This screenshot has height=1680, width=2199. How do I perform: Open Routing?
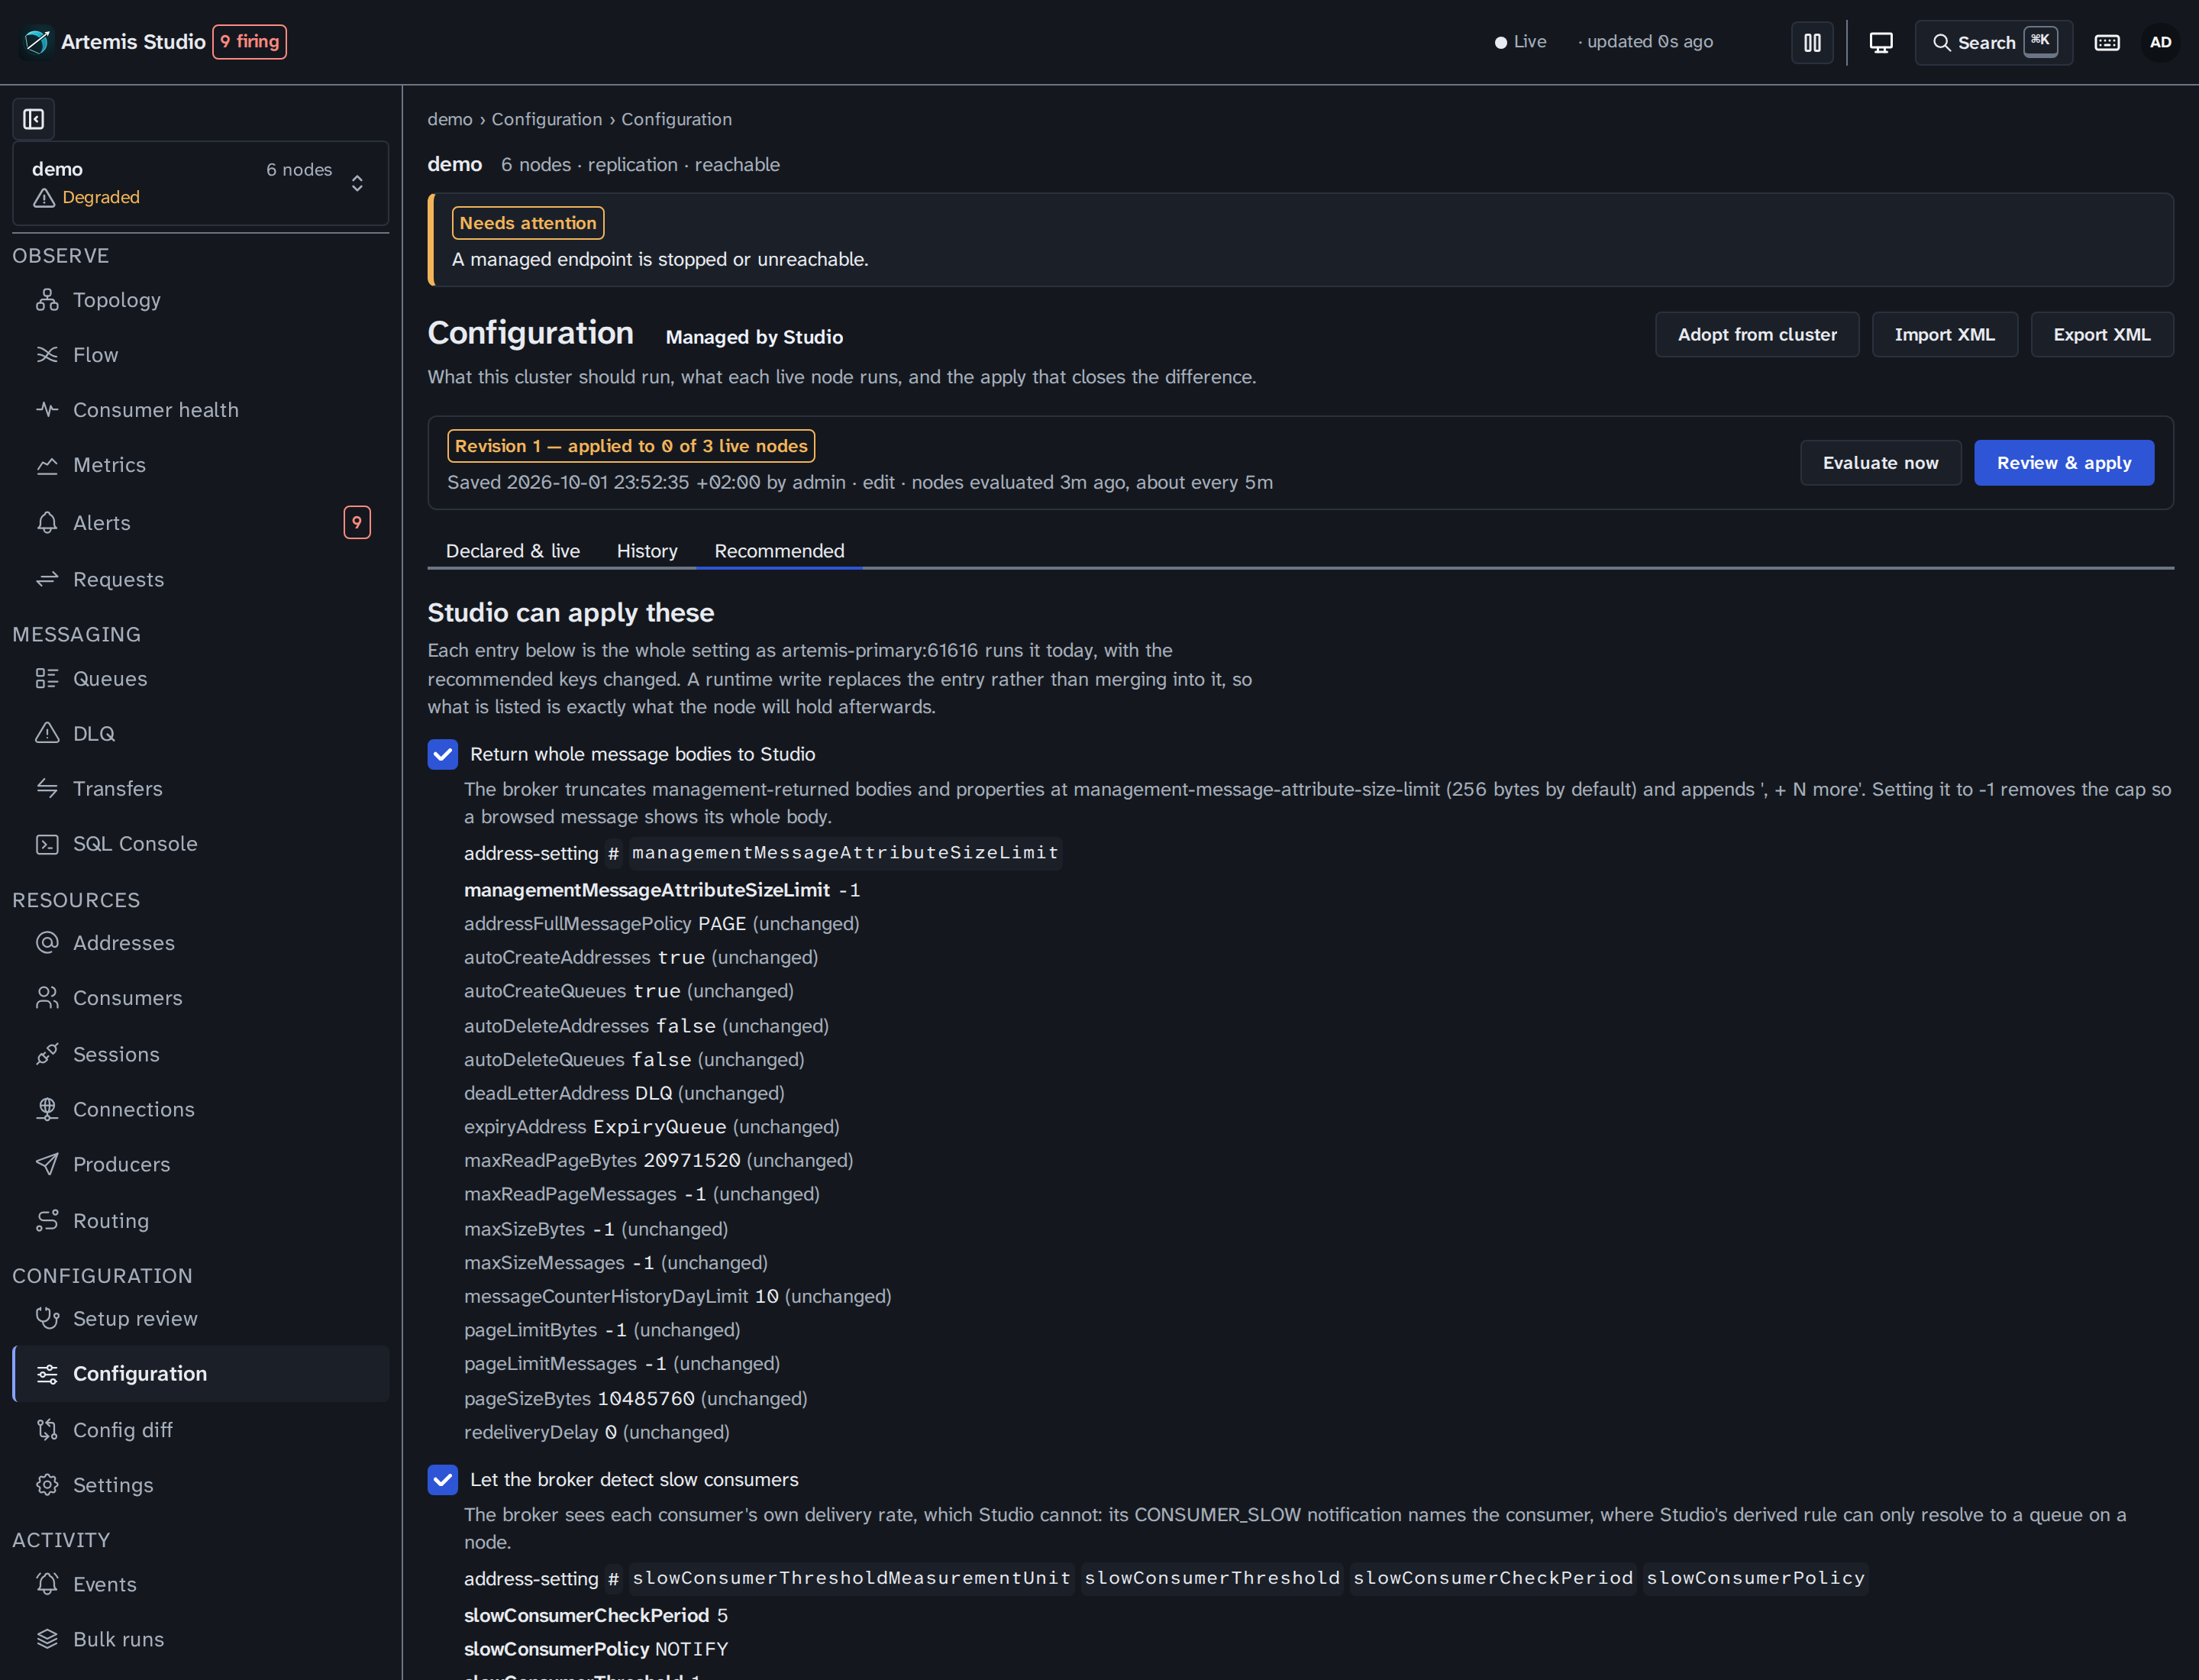200,1221
